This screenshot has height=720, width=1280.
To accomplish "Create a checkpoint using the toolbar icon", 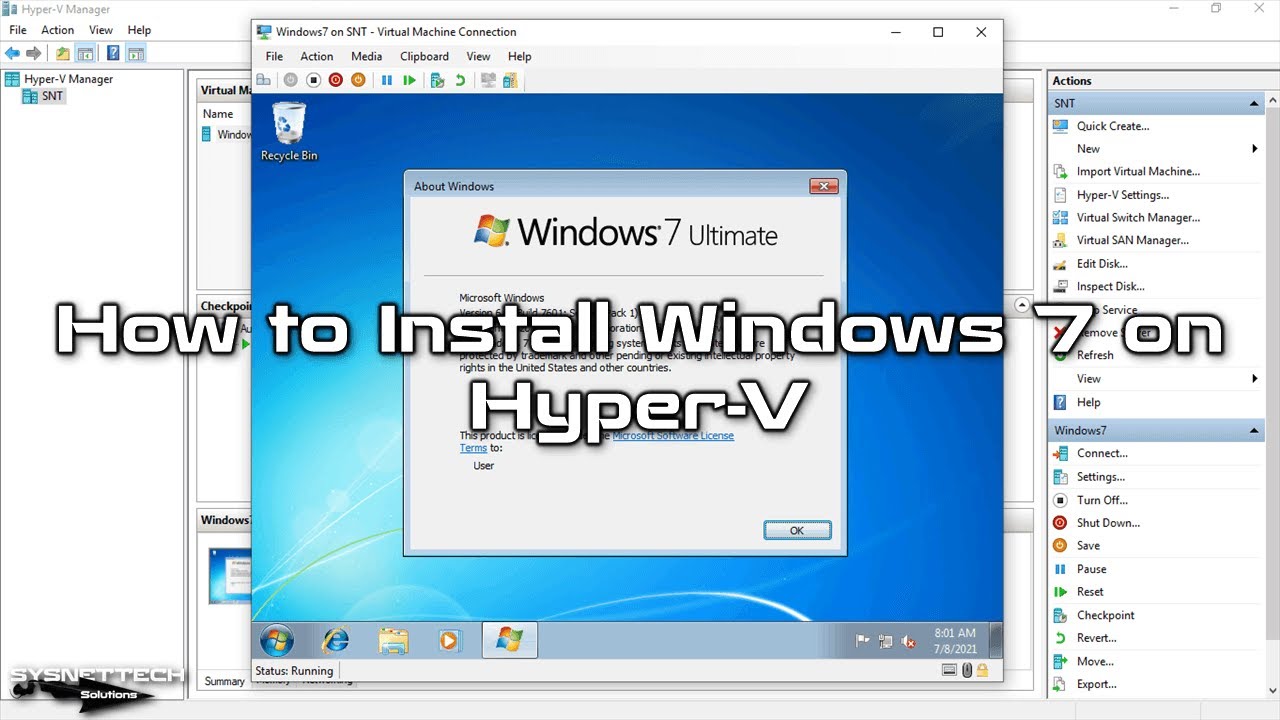I will click(437, 80).
